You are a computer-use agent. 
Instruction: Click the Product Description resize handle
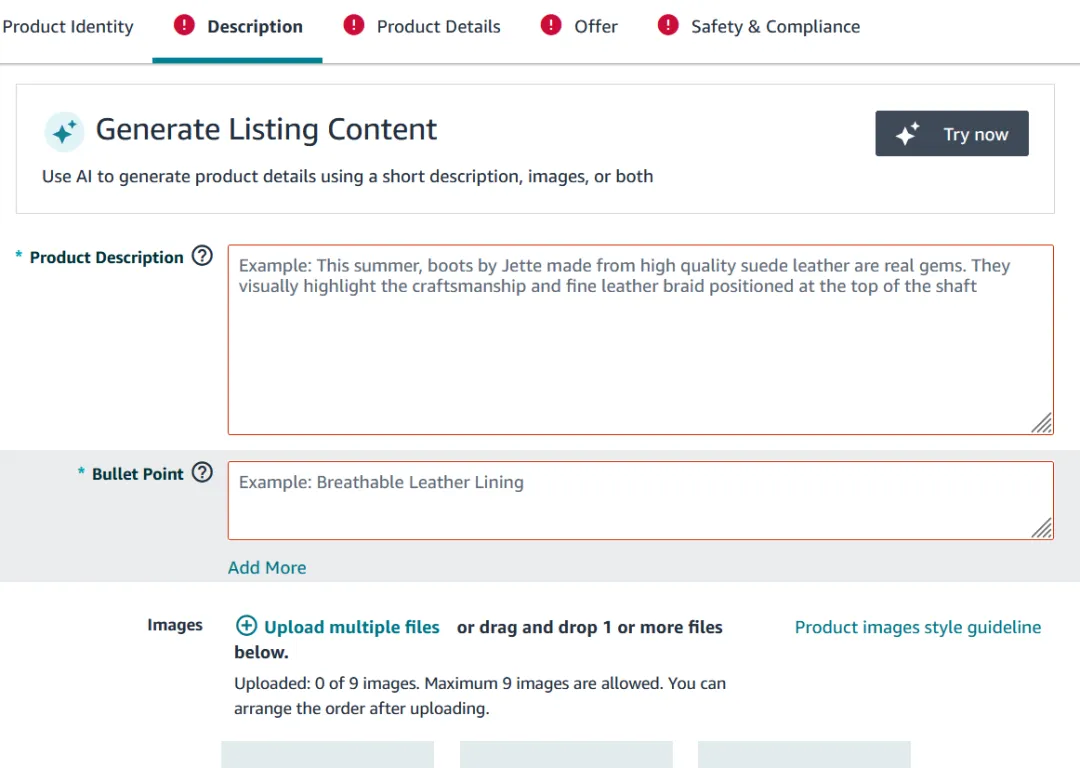(x=1042, y=423)
